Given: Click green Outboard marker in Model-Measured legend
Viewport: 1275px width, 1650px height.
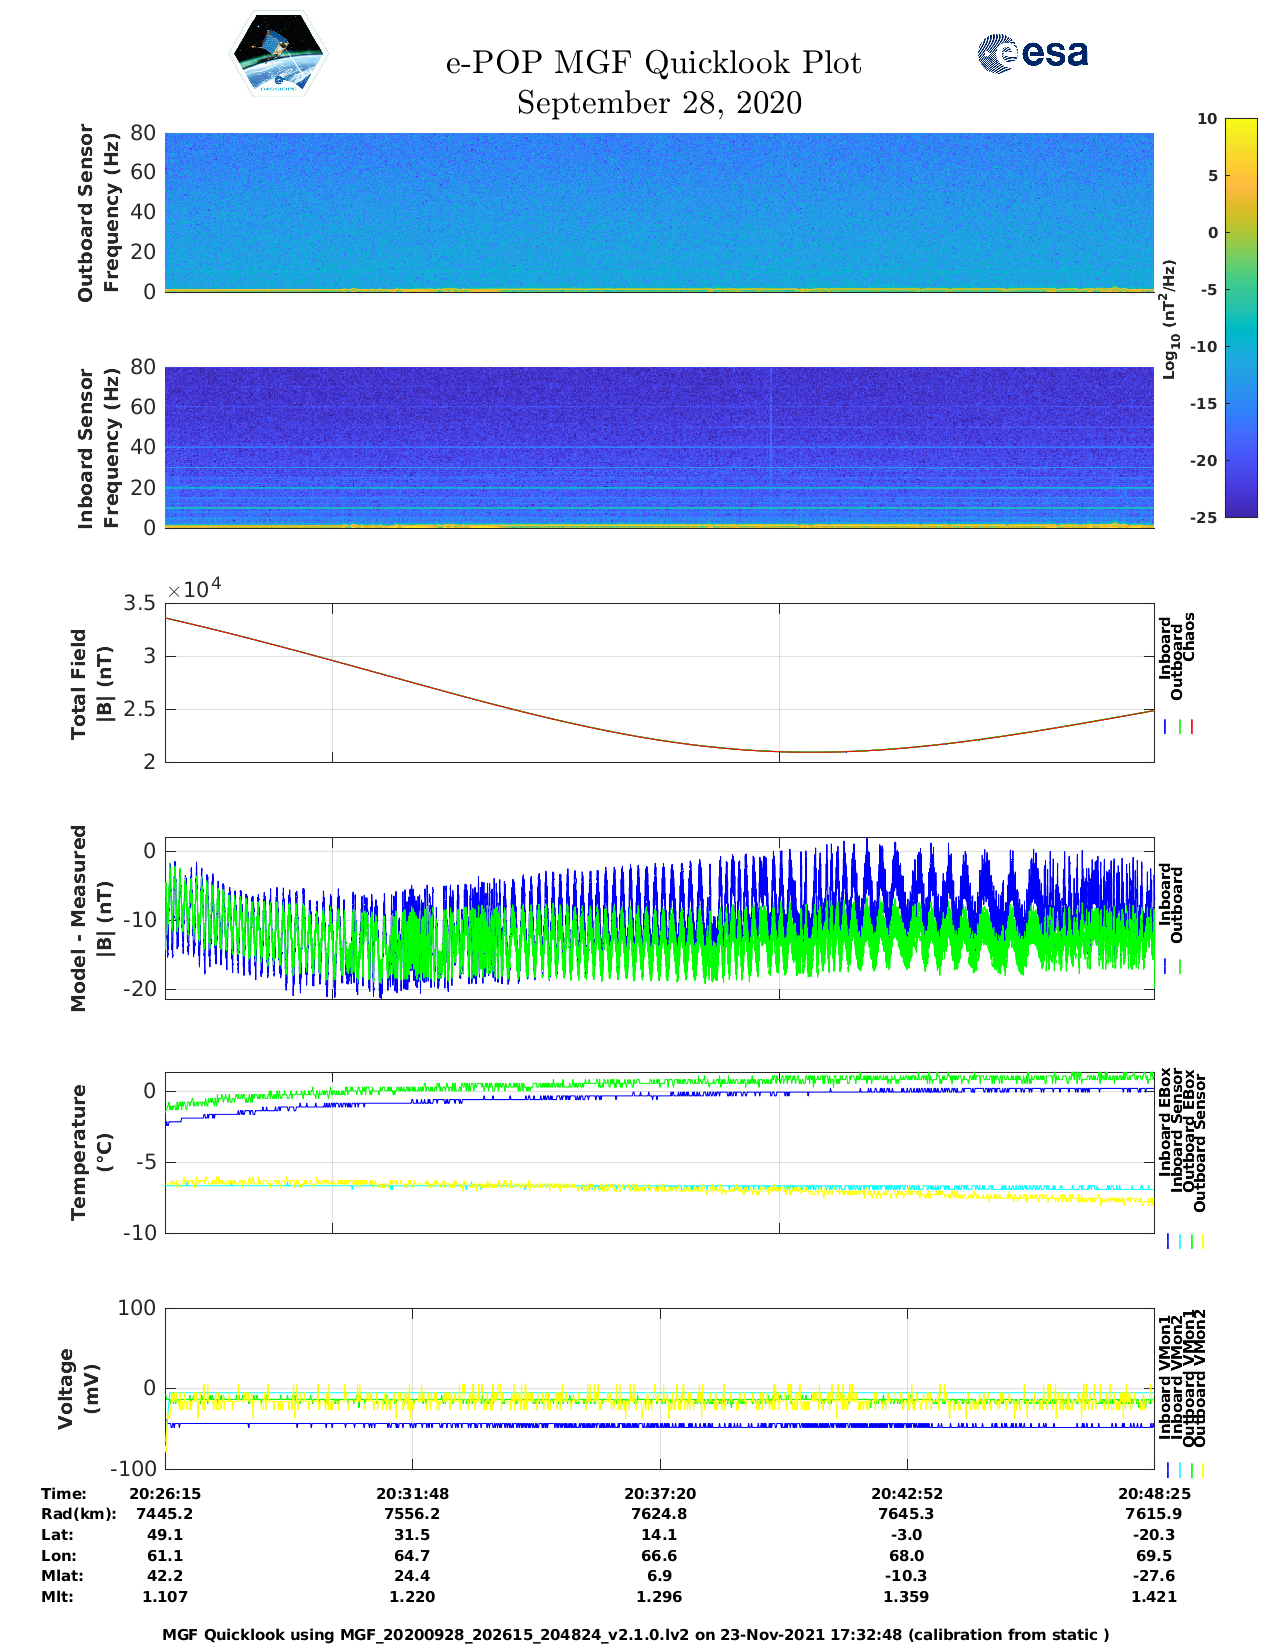Looking at the screenshot, I should pyautogui.click(x=1180, y=967).
